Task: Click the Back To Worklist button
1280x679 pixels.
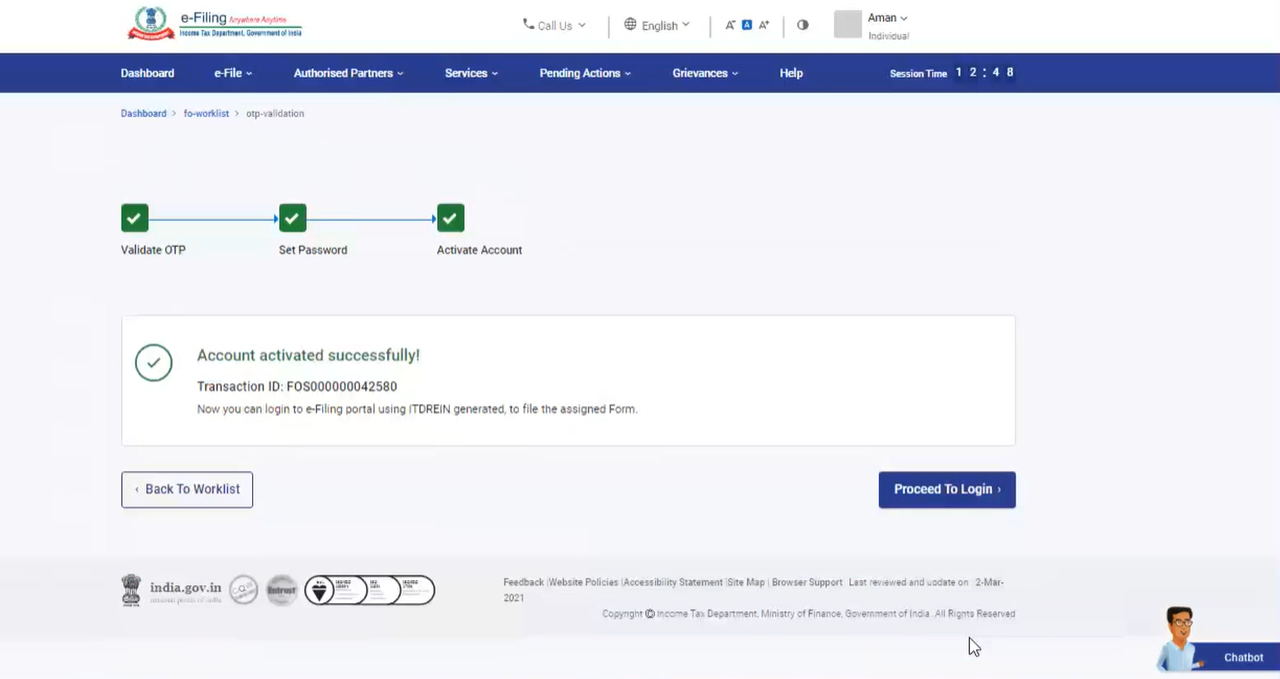Action: [187, 489]
